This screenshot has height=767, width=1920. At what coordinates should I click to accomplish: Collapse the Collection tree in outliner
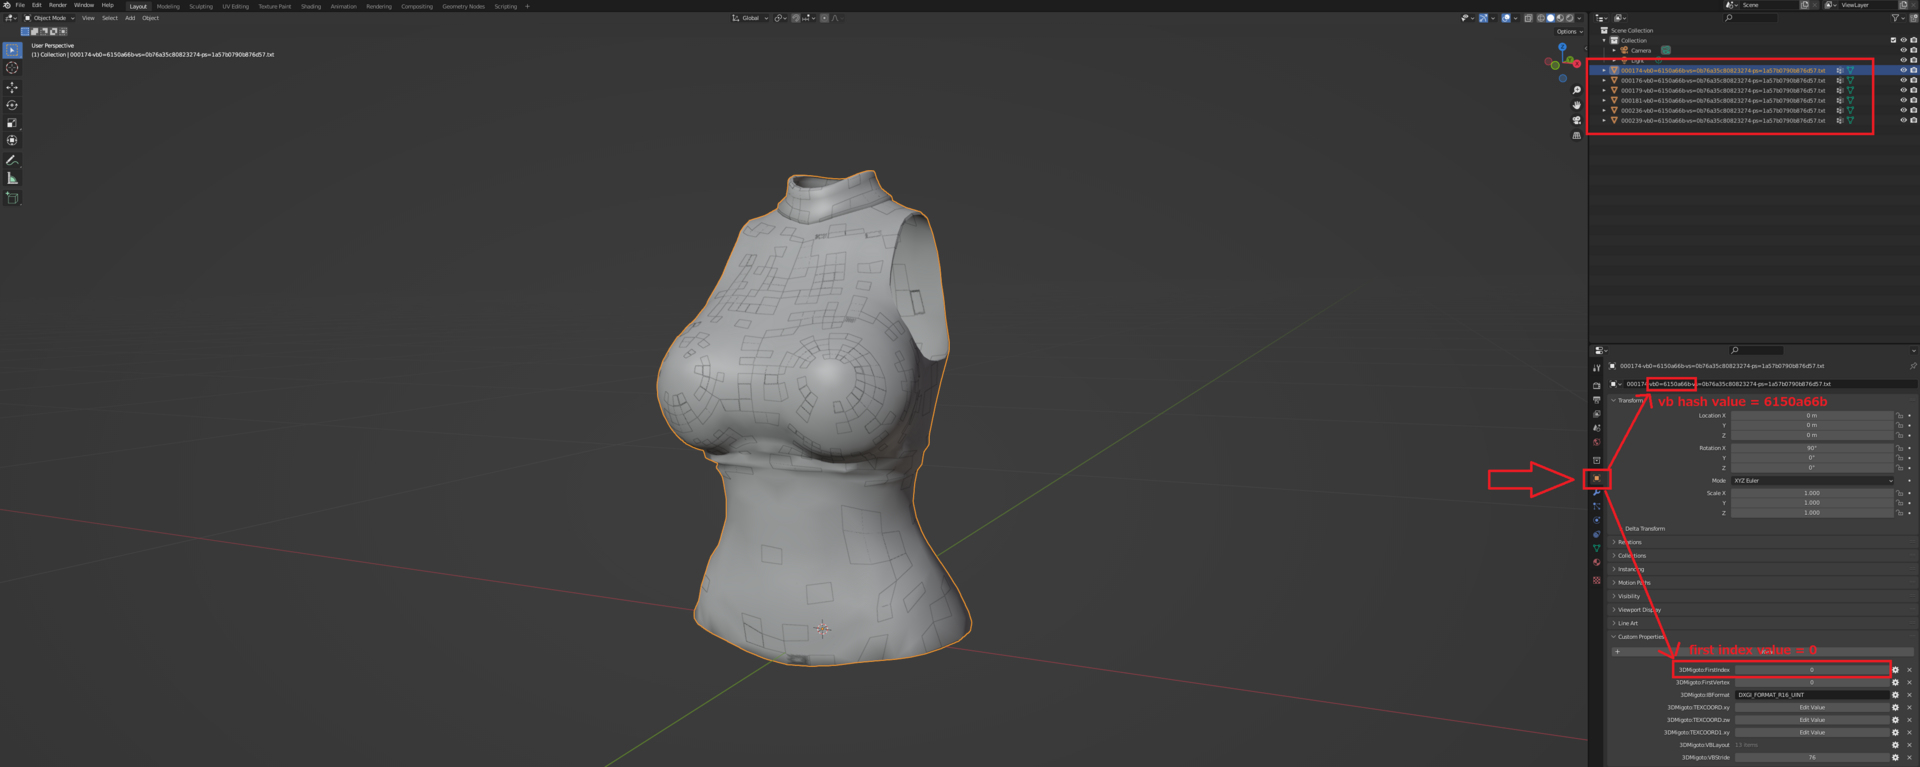point(1604,40)
